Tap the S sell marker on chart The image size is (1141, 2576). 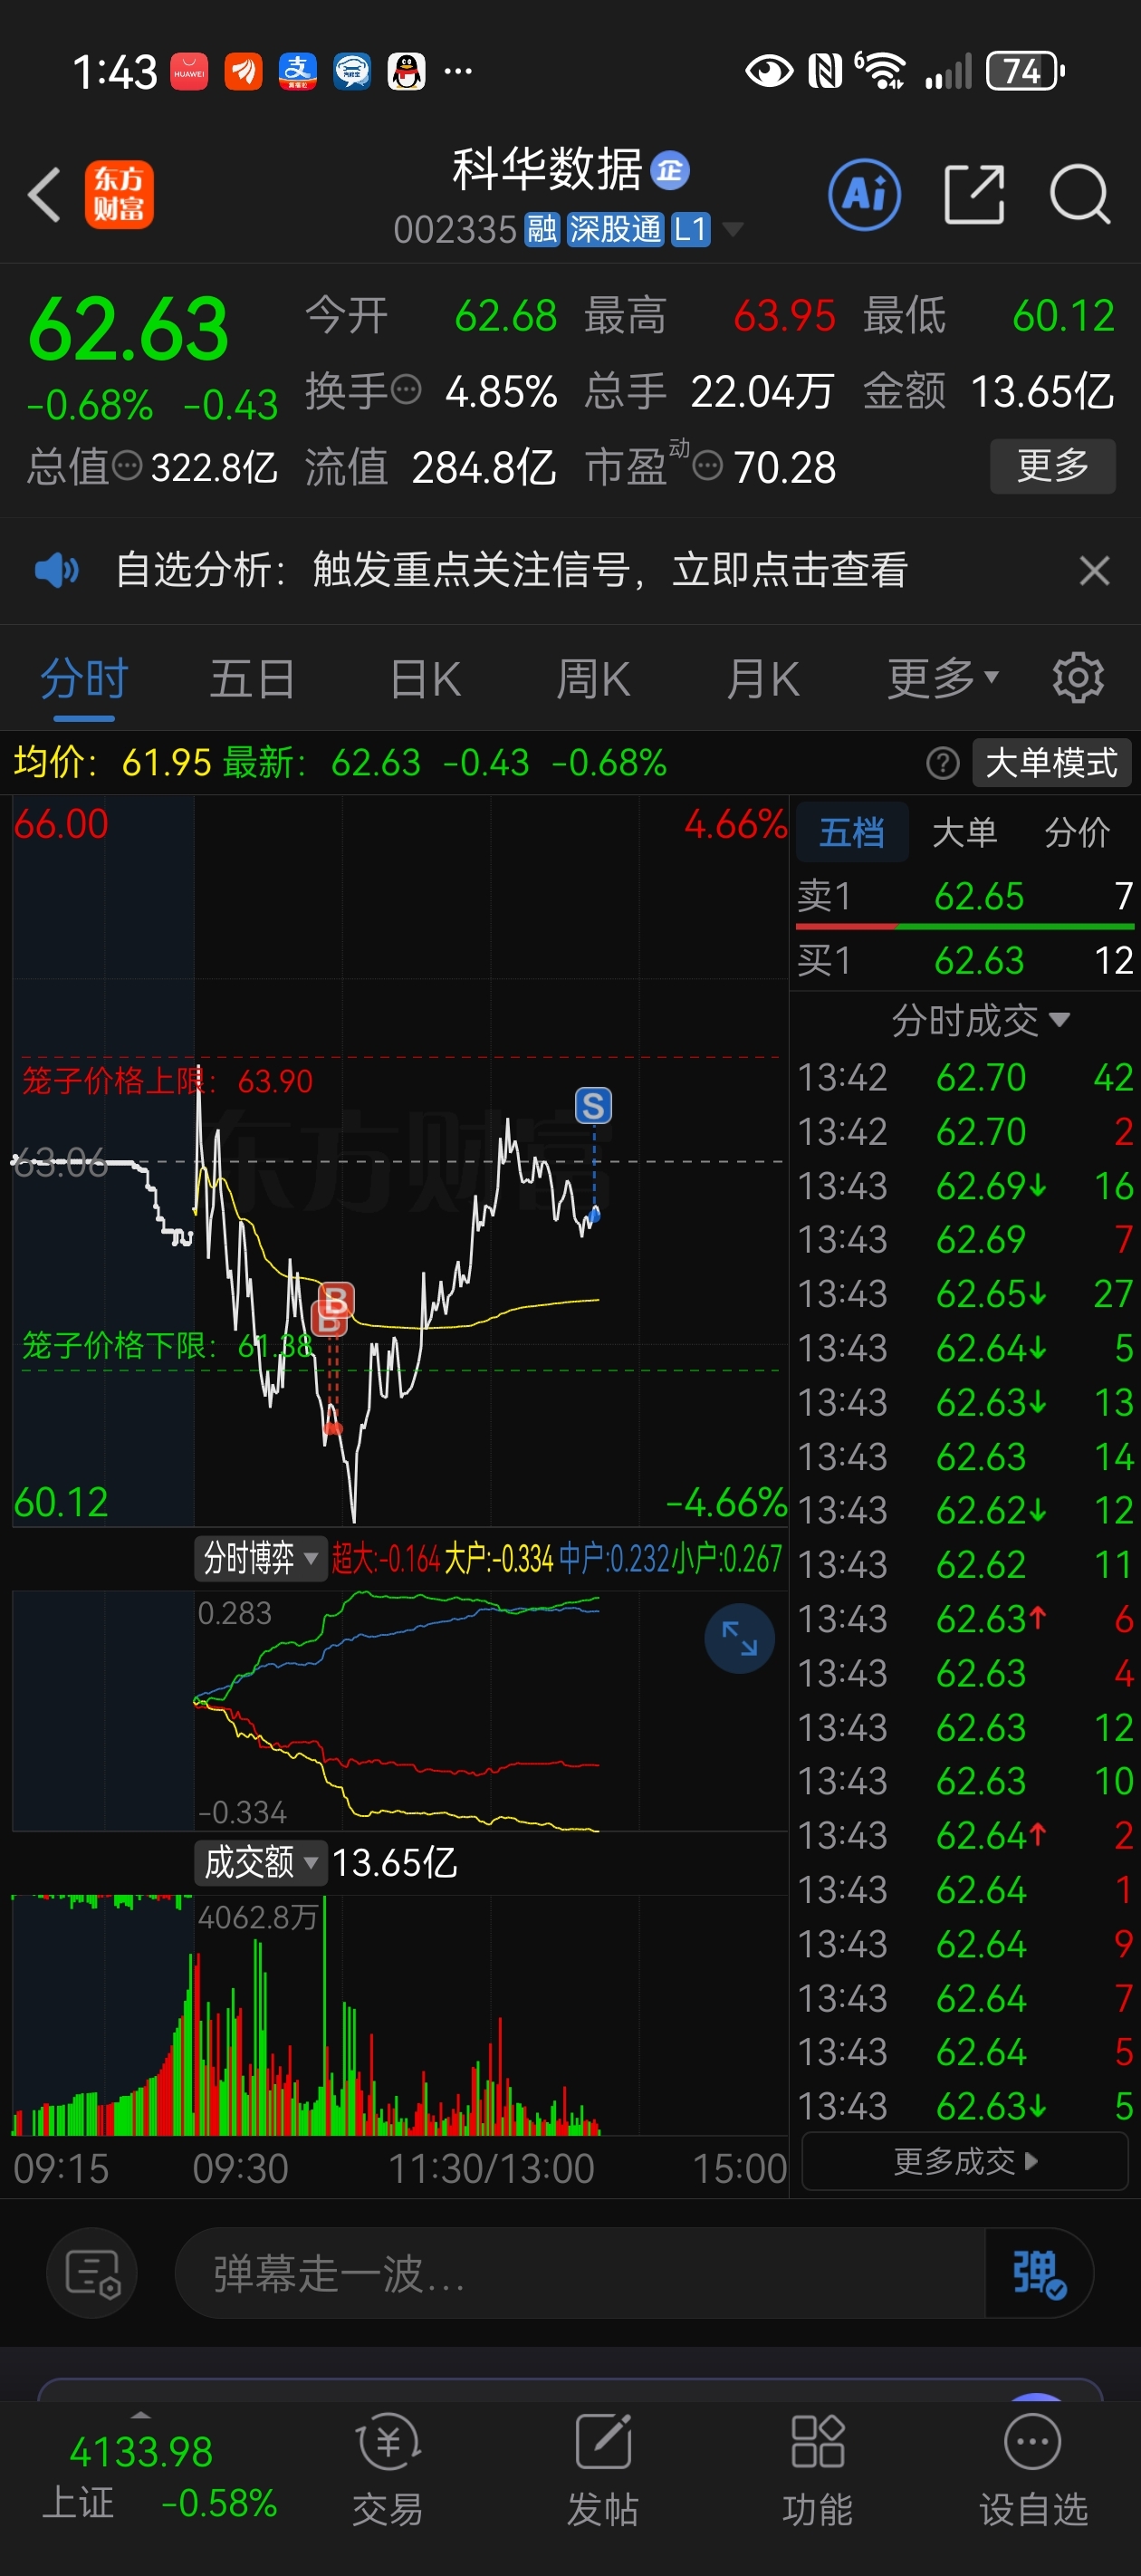pyautogui.click(x=593, y=1105)
